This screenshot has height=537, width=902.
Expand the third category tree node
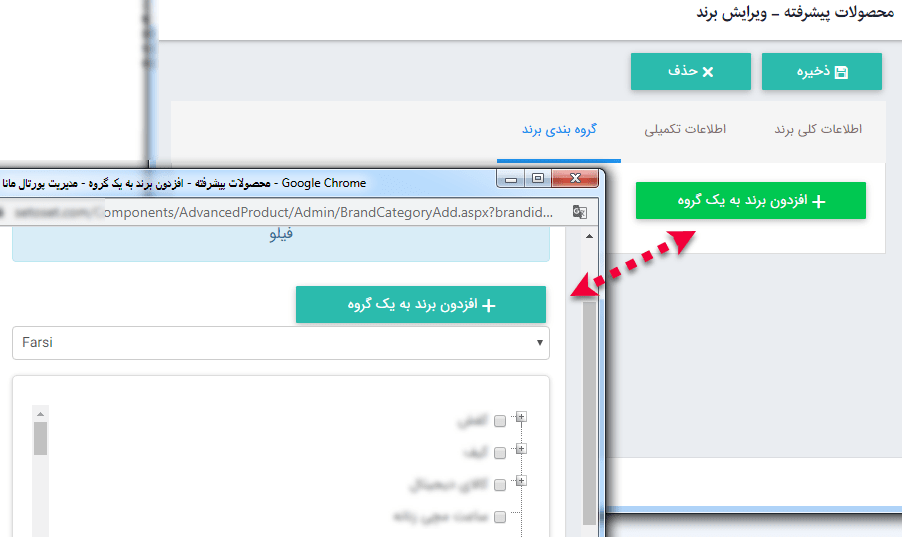pyautogui.click(x=521, y=482)
